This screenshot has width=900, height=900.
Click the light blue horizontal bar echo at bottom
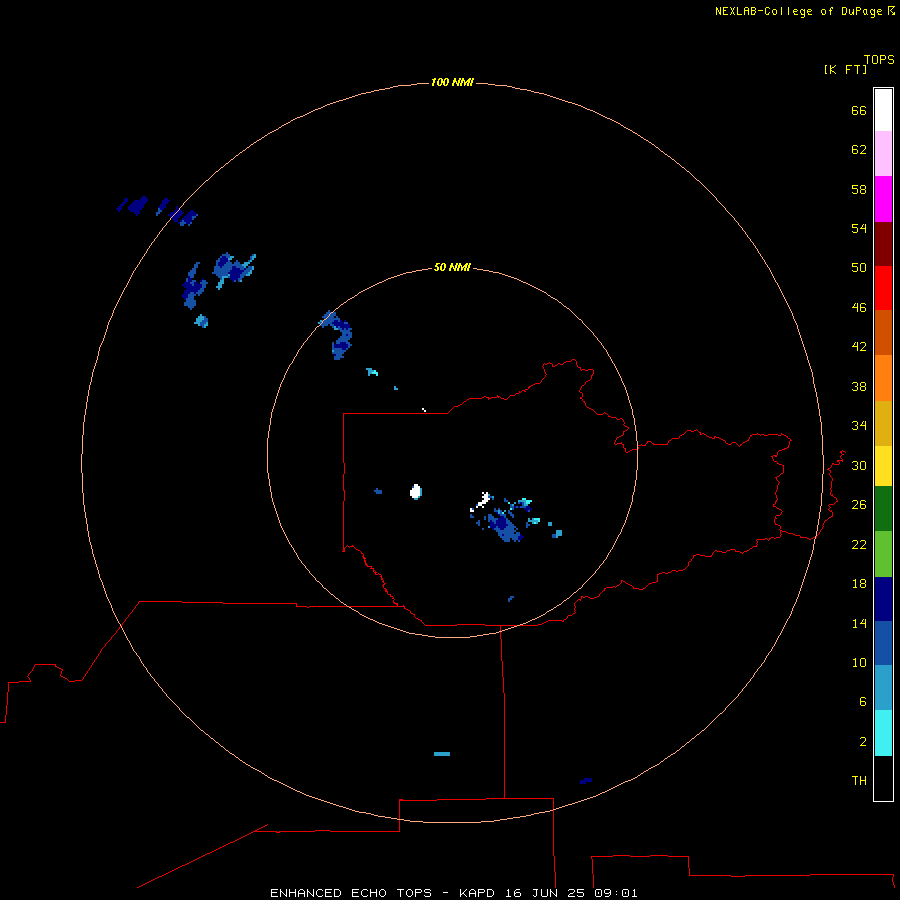[x=441, y=754]
